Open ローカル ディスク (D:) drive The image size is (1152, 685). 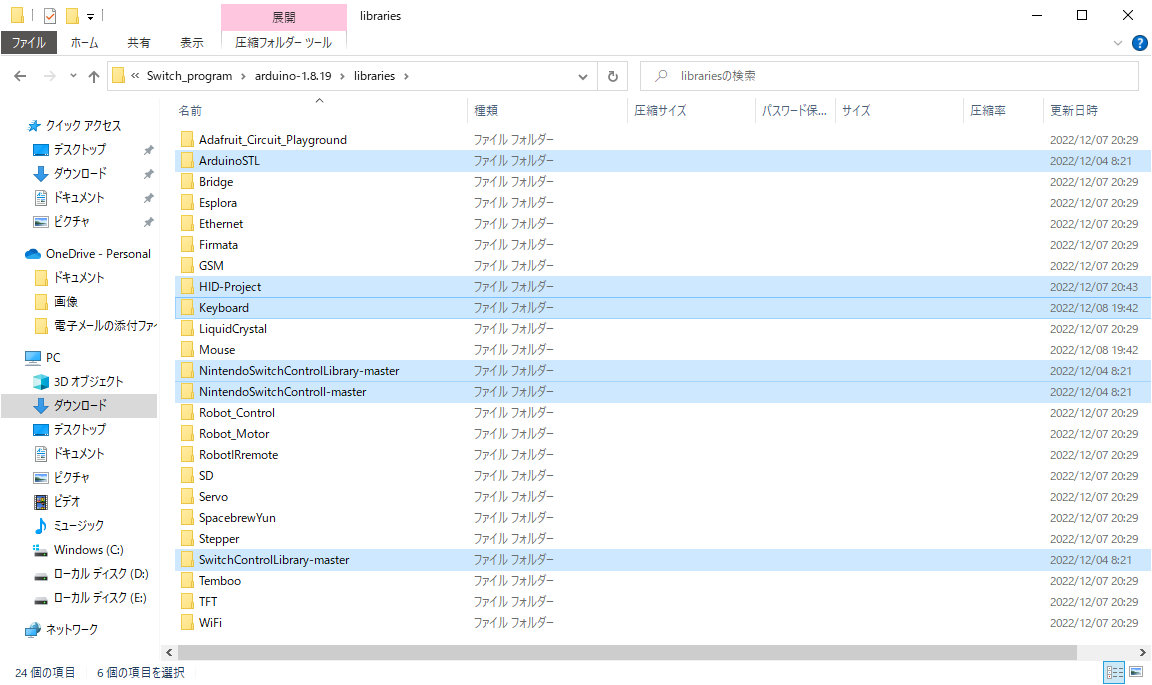[101, 574]
